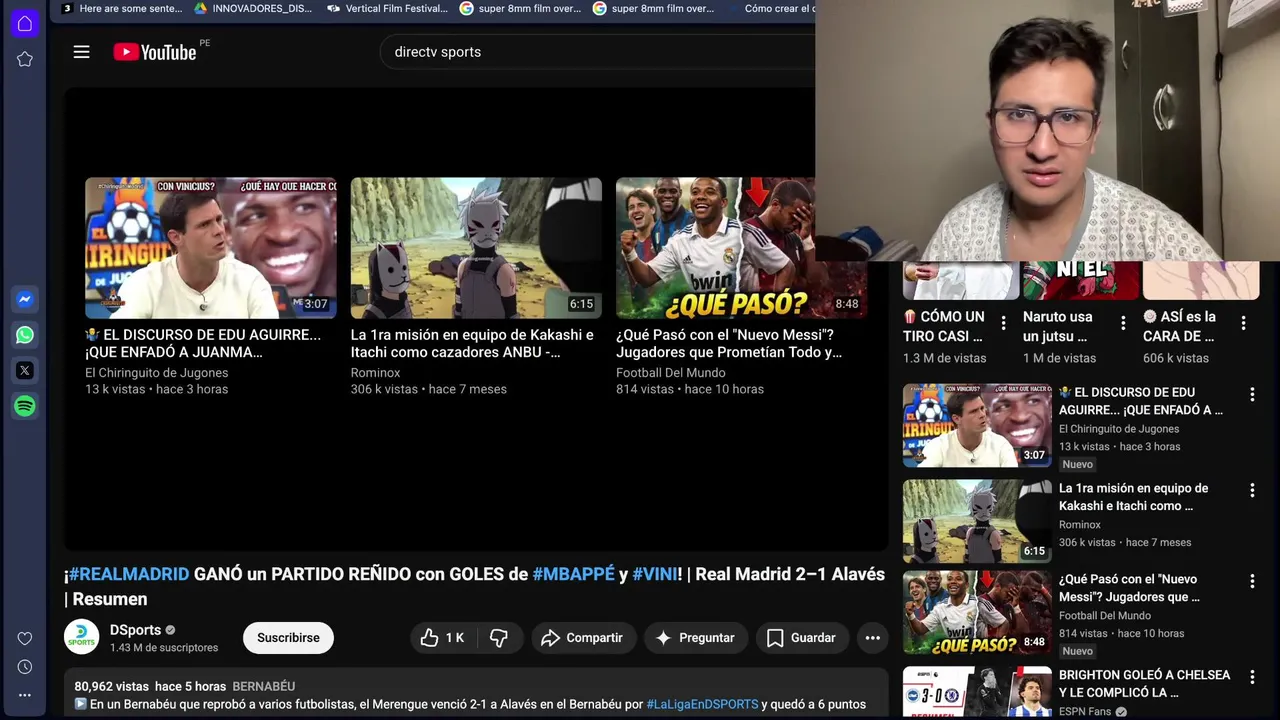Screen dimensions: 1280x720
Task: Open 'Football Del Mundo' channel under end-screen video
Action: tap(671, 373)
